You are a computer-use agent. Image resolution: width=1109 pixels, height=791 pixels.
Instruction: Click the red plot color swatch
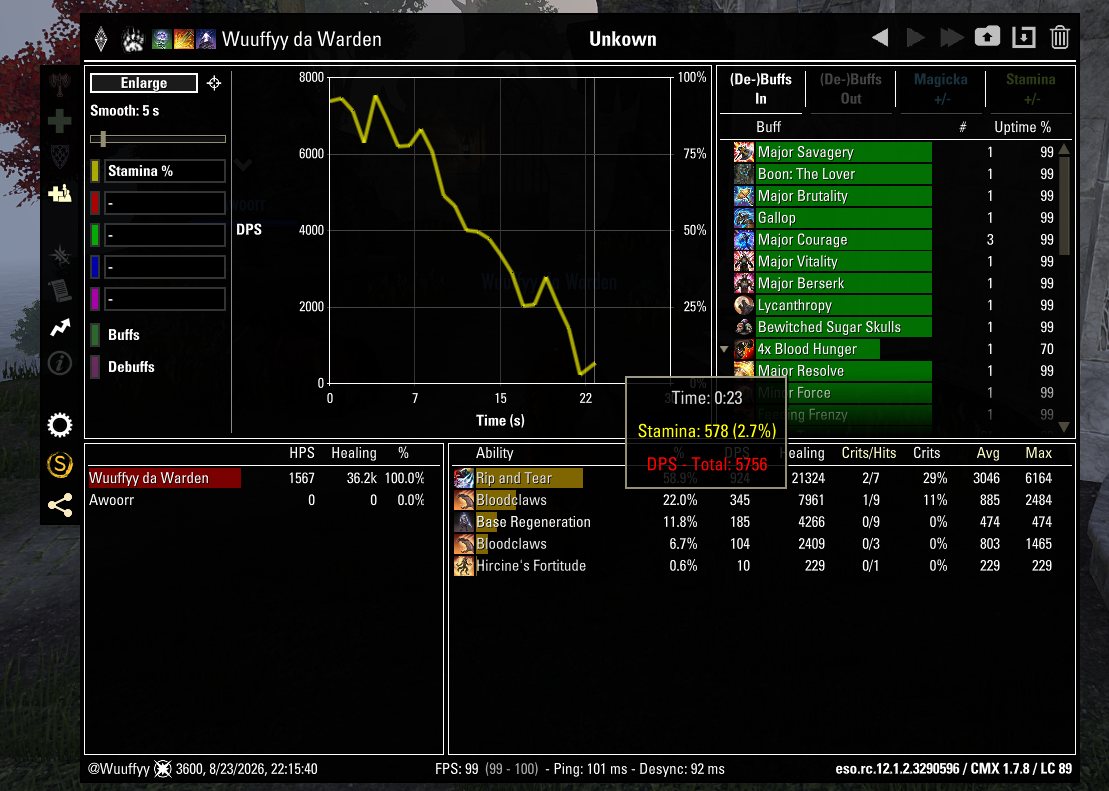click(95, 203)
